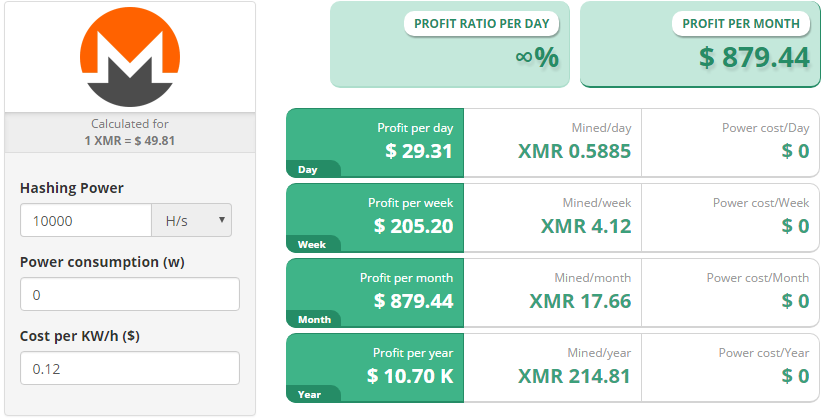This screenshot has width=827, height=419.
Task: Click the XMR 4.12 mined per week value
Action: (586, 226)
